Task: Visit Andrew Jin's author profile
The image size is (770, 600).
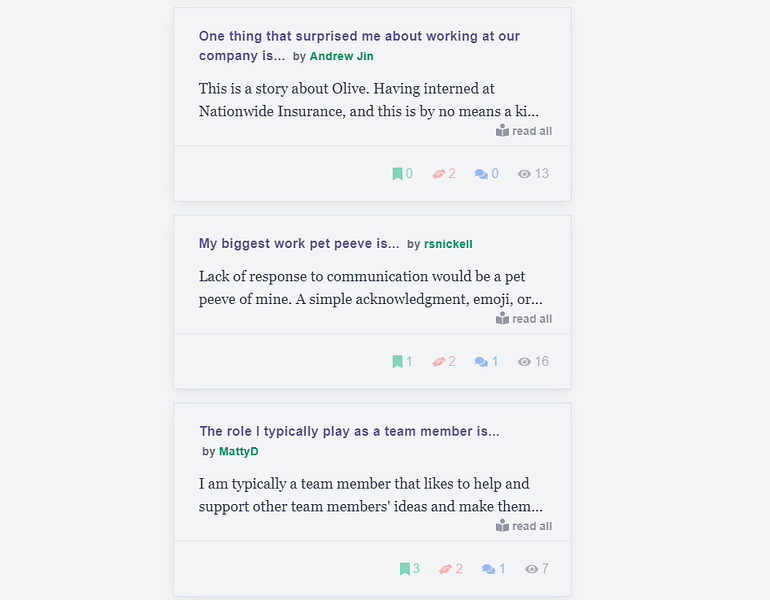Action: click(x=341, y=56)
